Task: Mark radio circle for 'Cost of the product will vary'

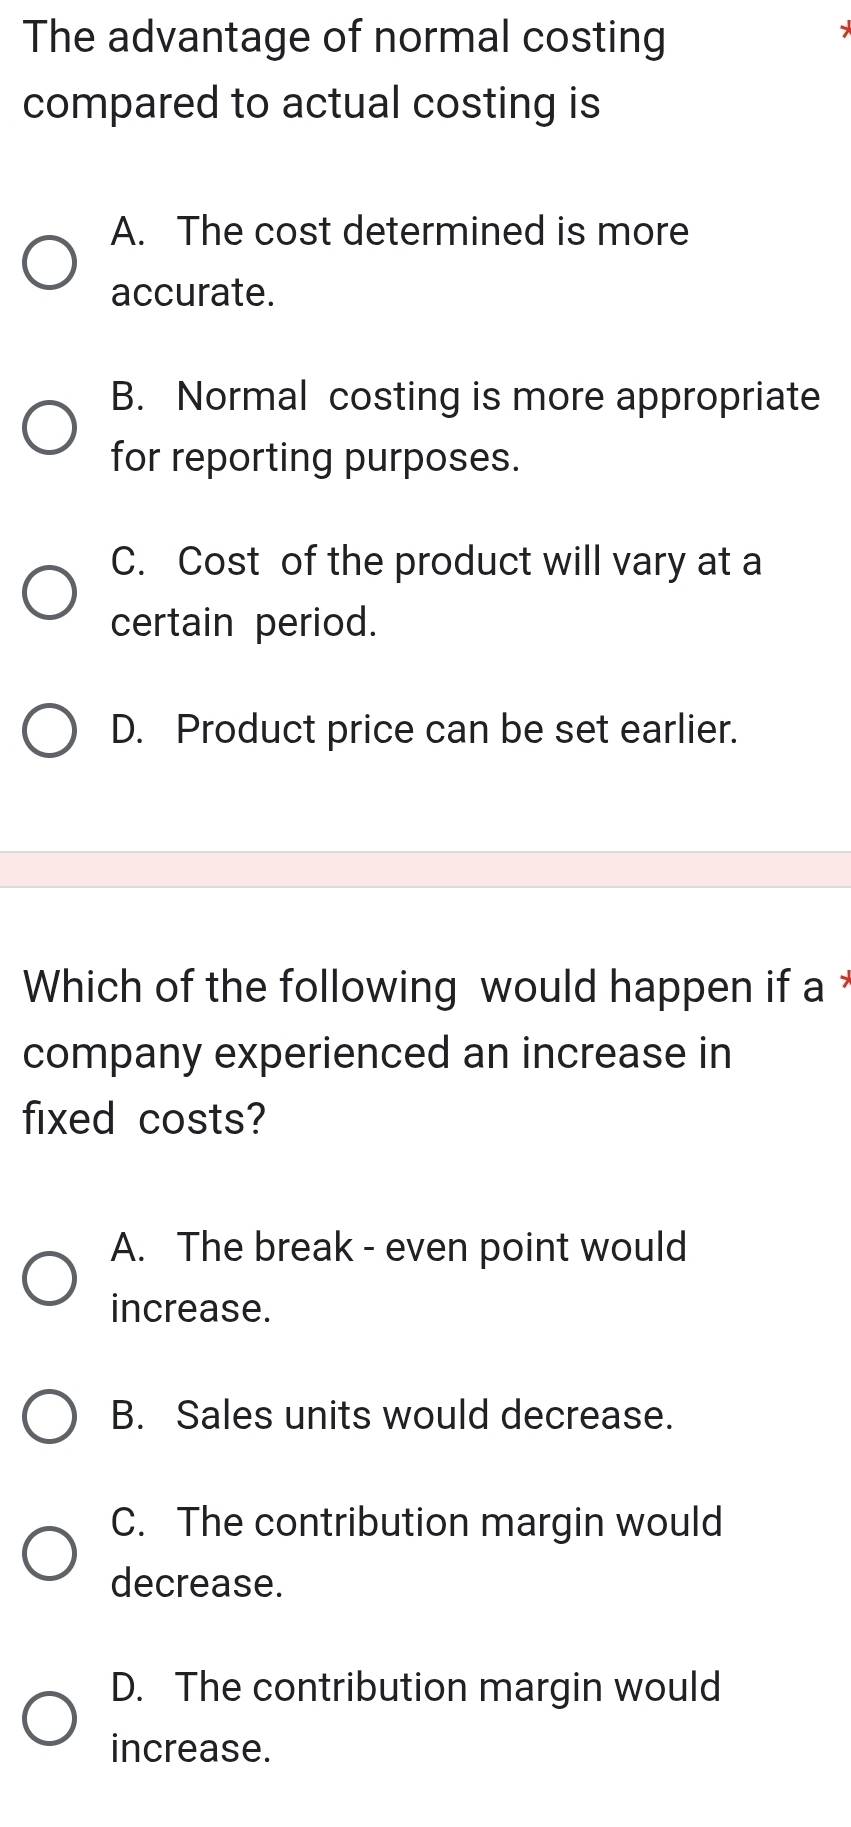Action: [x=50, y=593]
